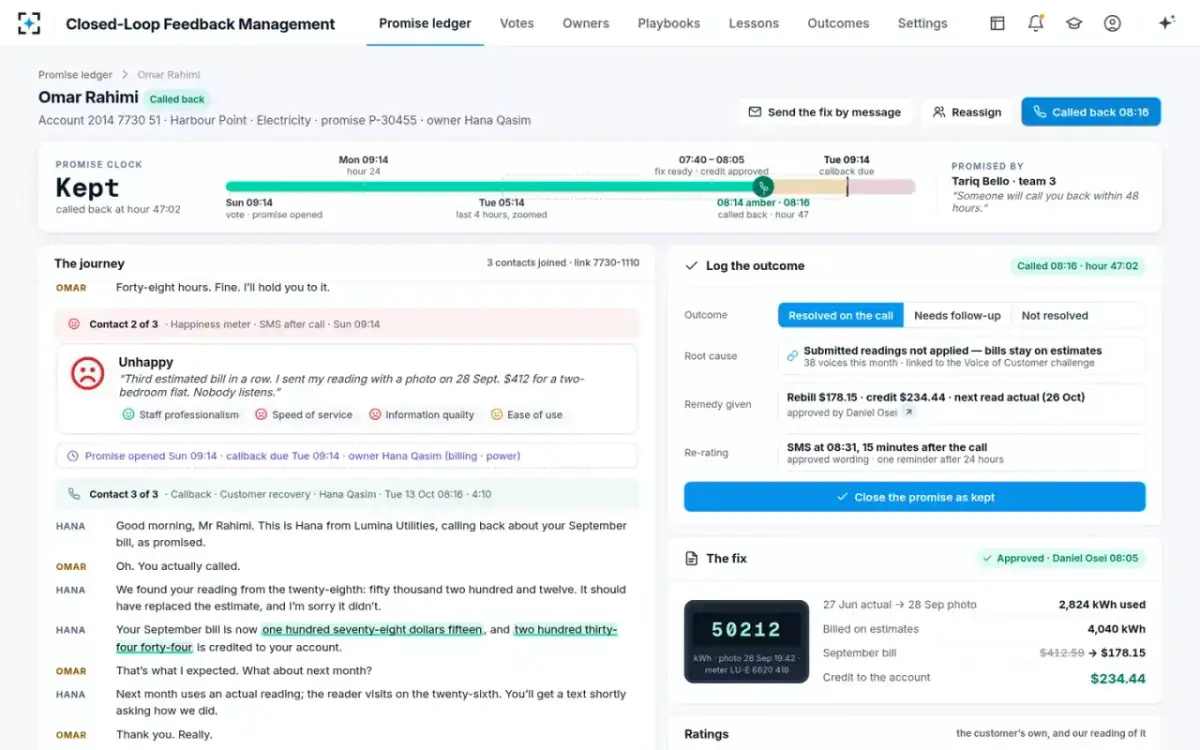Open the Promise opened Sun 09:14 link row
This screenshot has width=1200, height=750.
(x=346, y=456)
